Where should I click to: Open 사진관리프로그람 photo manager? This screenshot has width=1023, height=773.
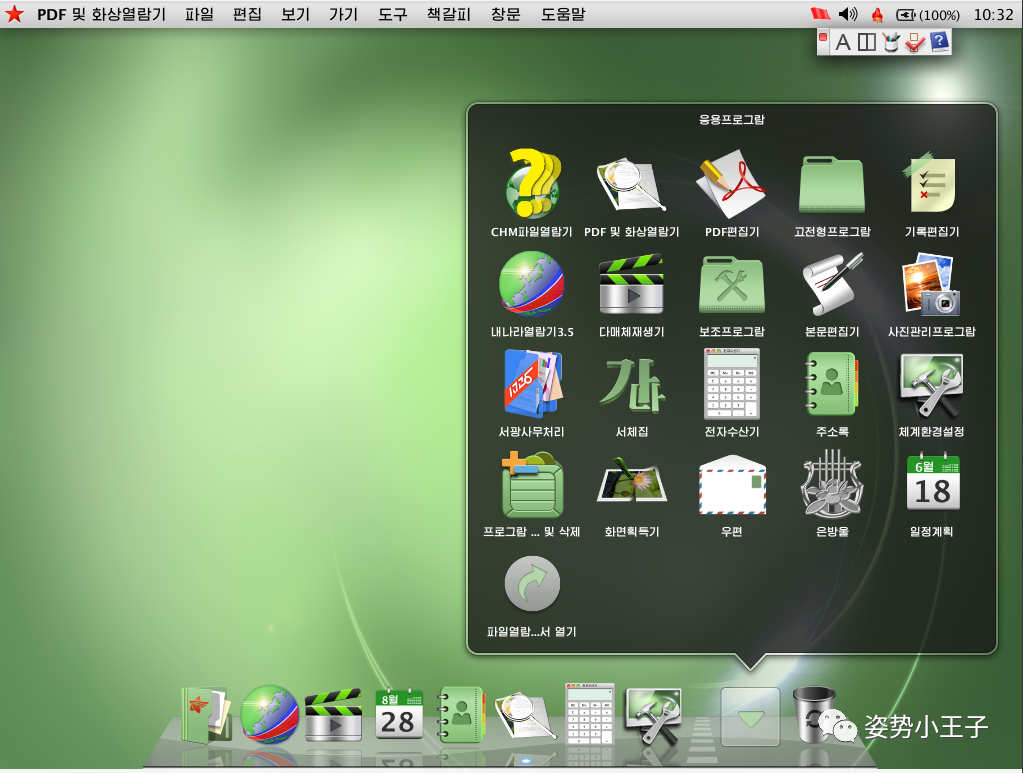[932, 284]
